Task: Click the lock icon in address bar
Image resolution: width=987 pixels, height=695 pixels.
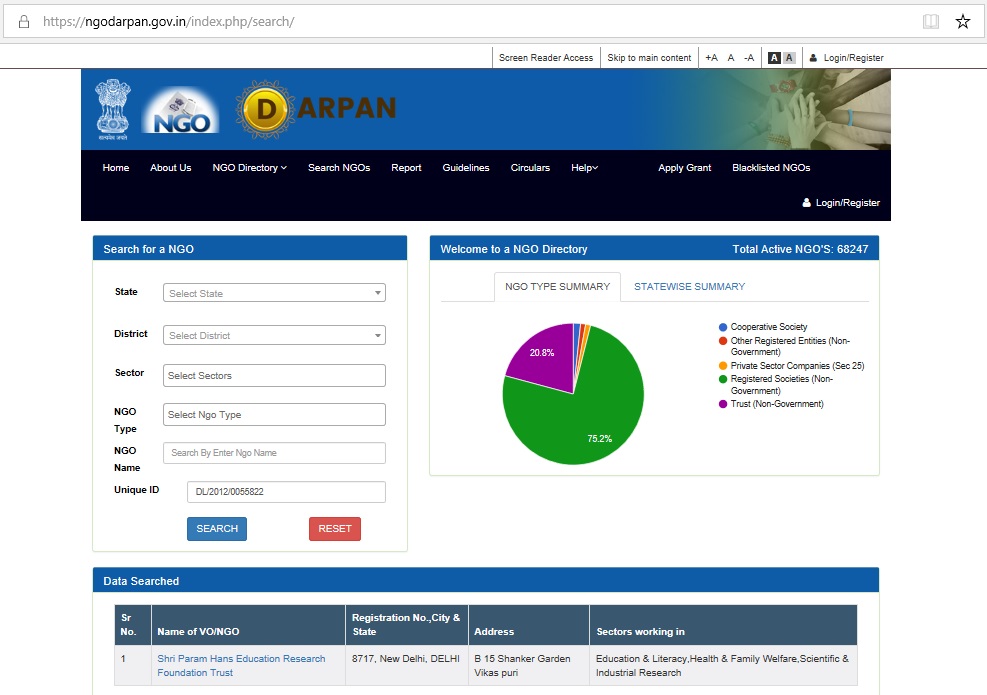Action: [24, 22]
